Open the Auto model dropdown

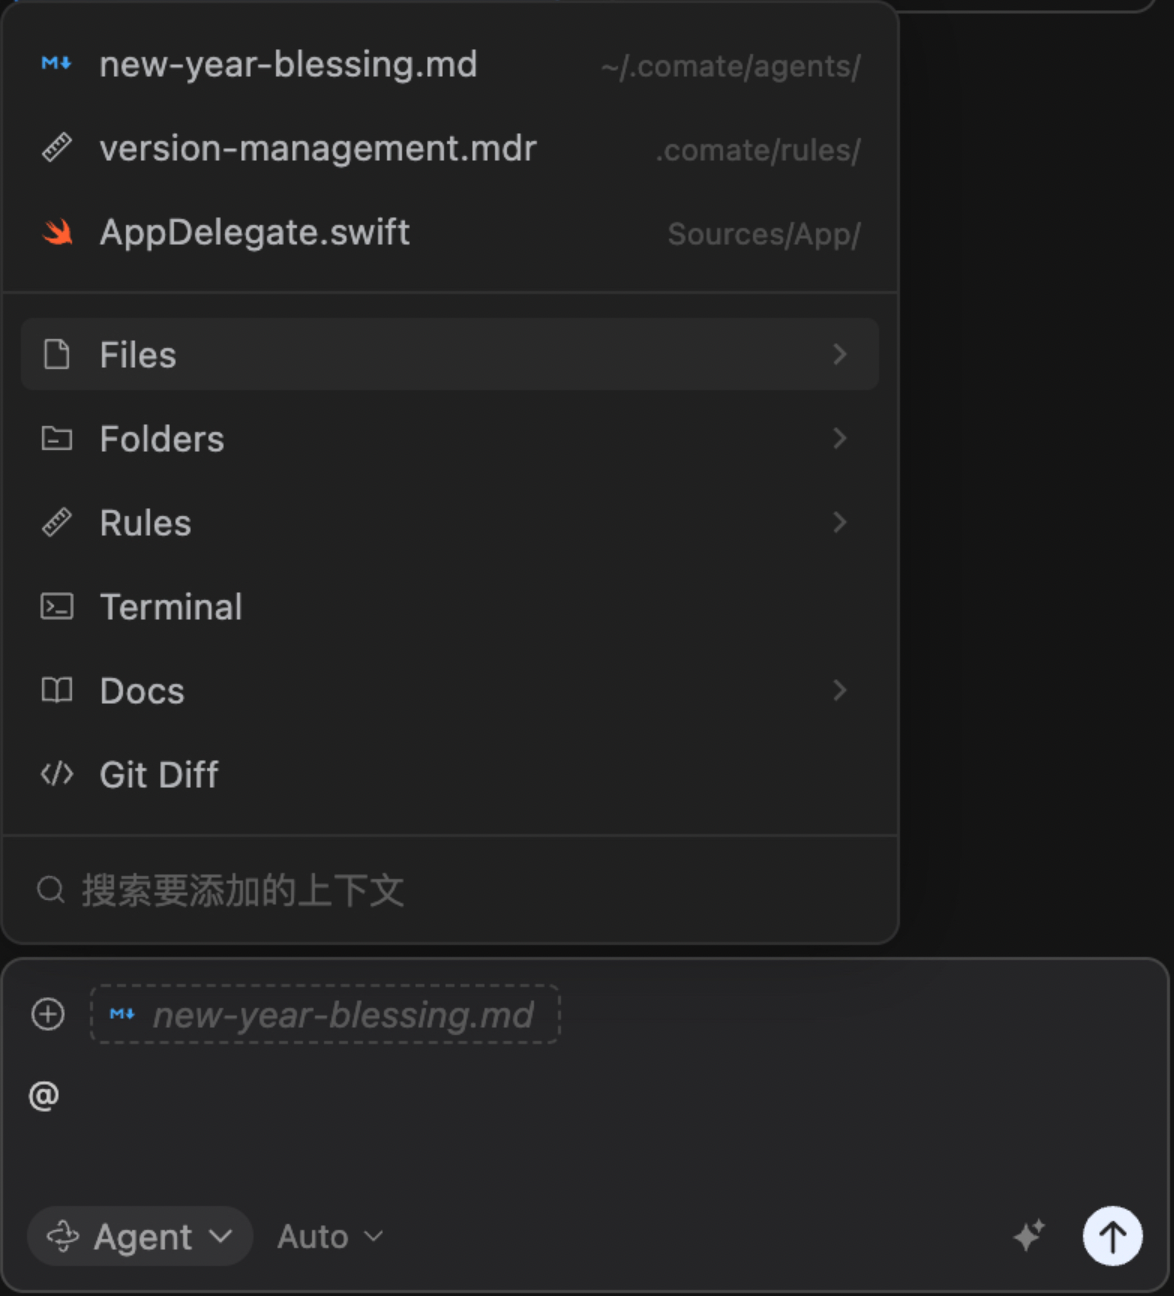coord(330,1237)
